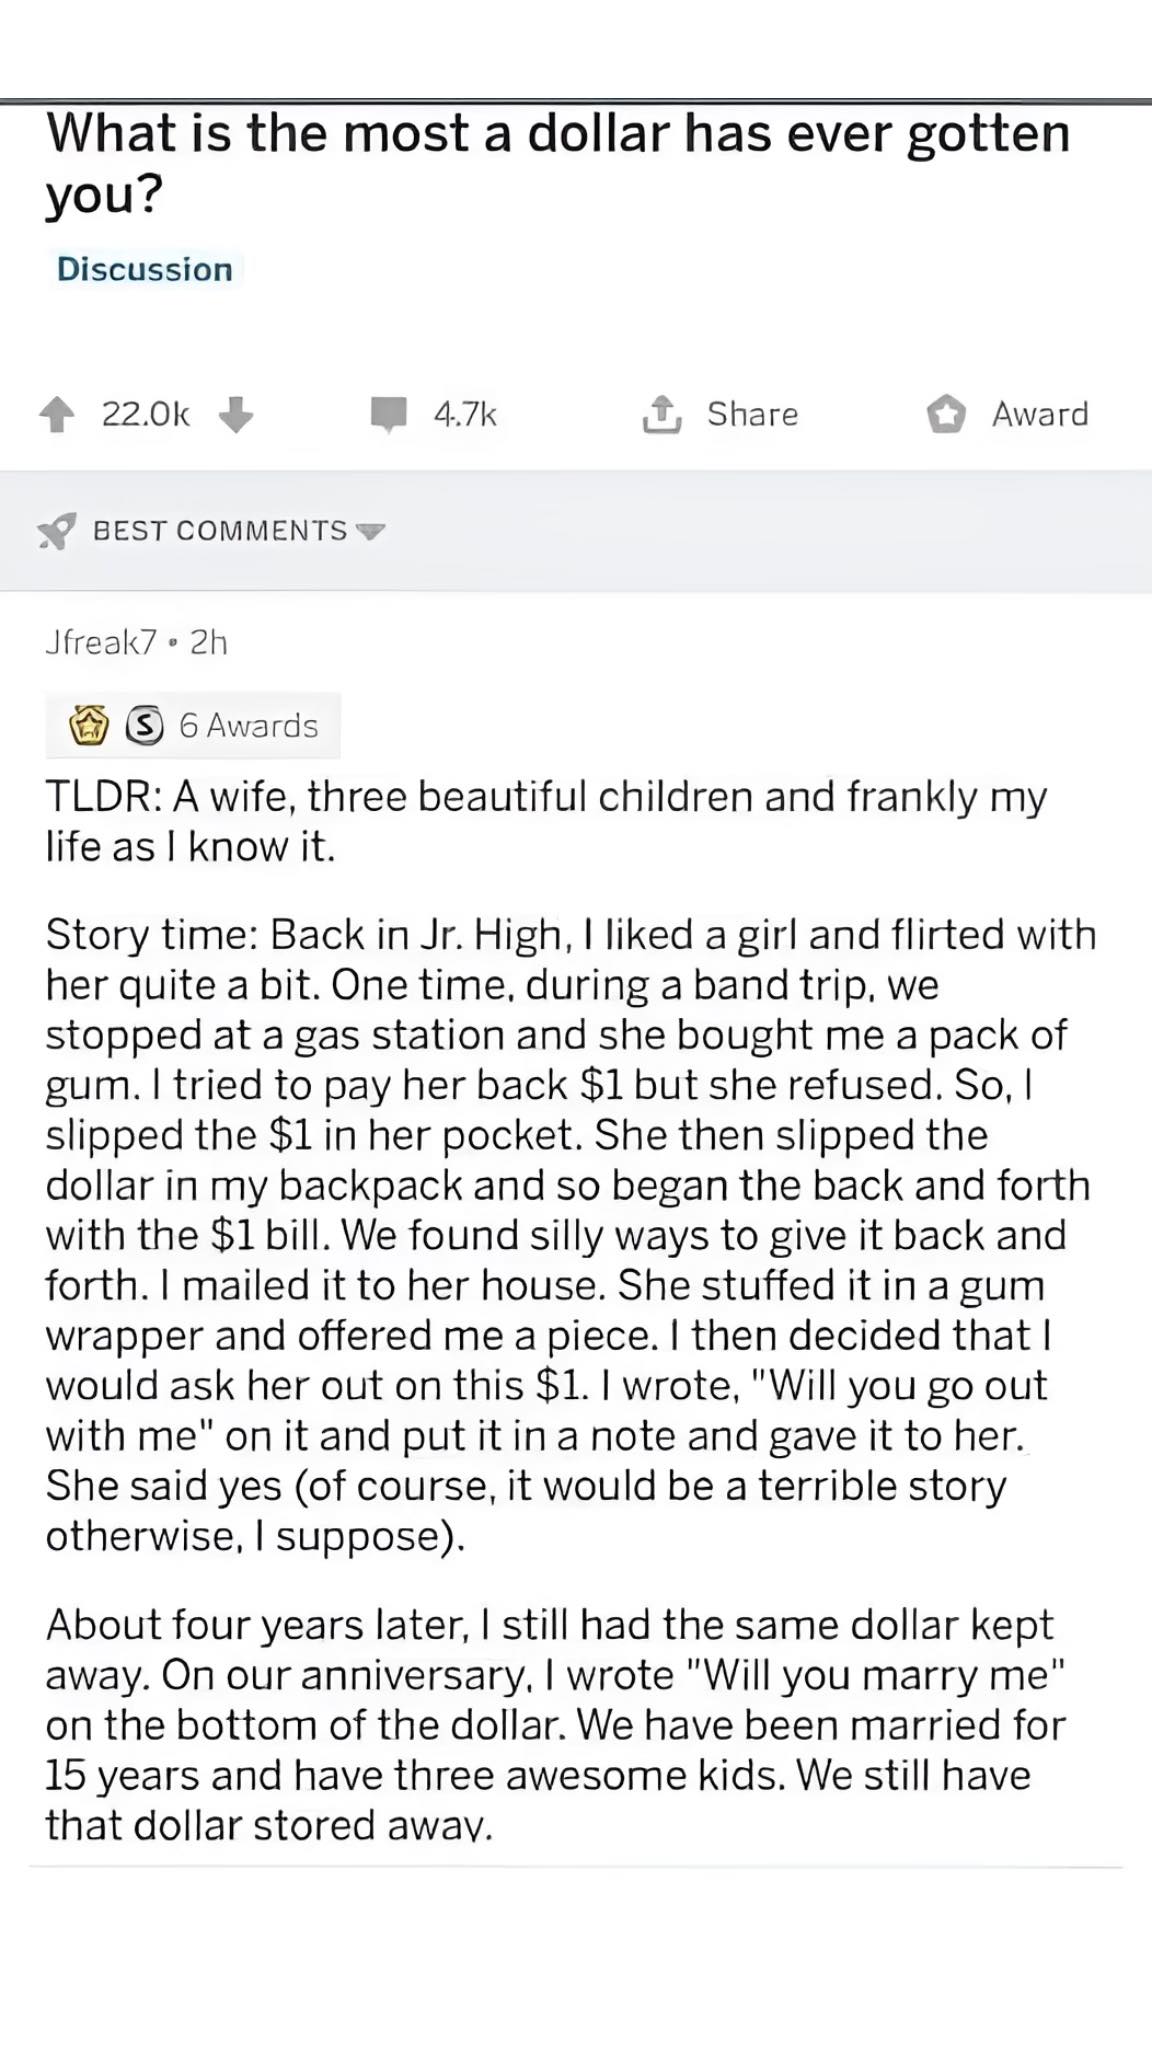Click the Award badge icon
This screenshot has height=2048, width=1152.
[x=946, y=414]
